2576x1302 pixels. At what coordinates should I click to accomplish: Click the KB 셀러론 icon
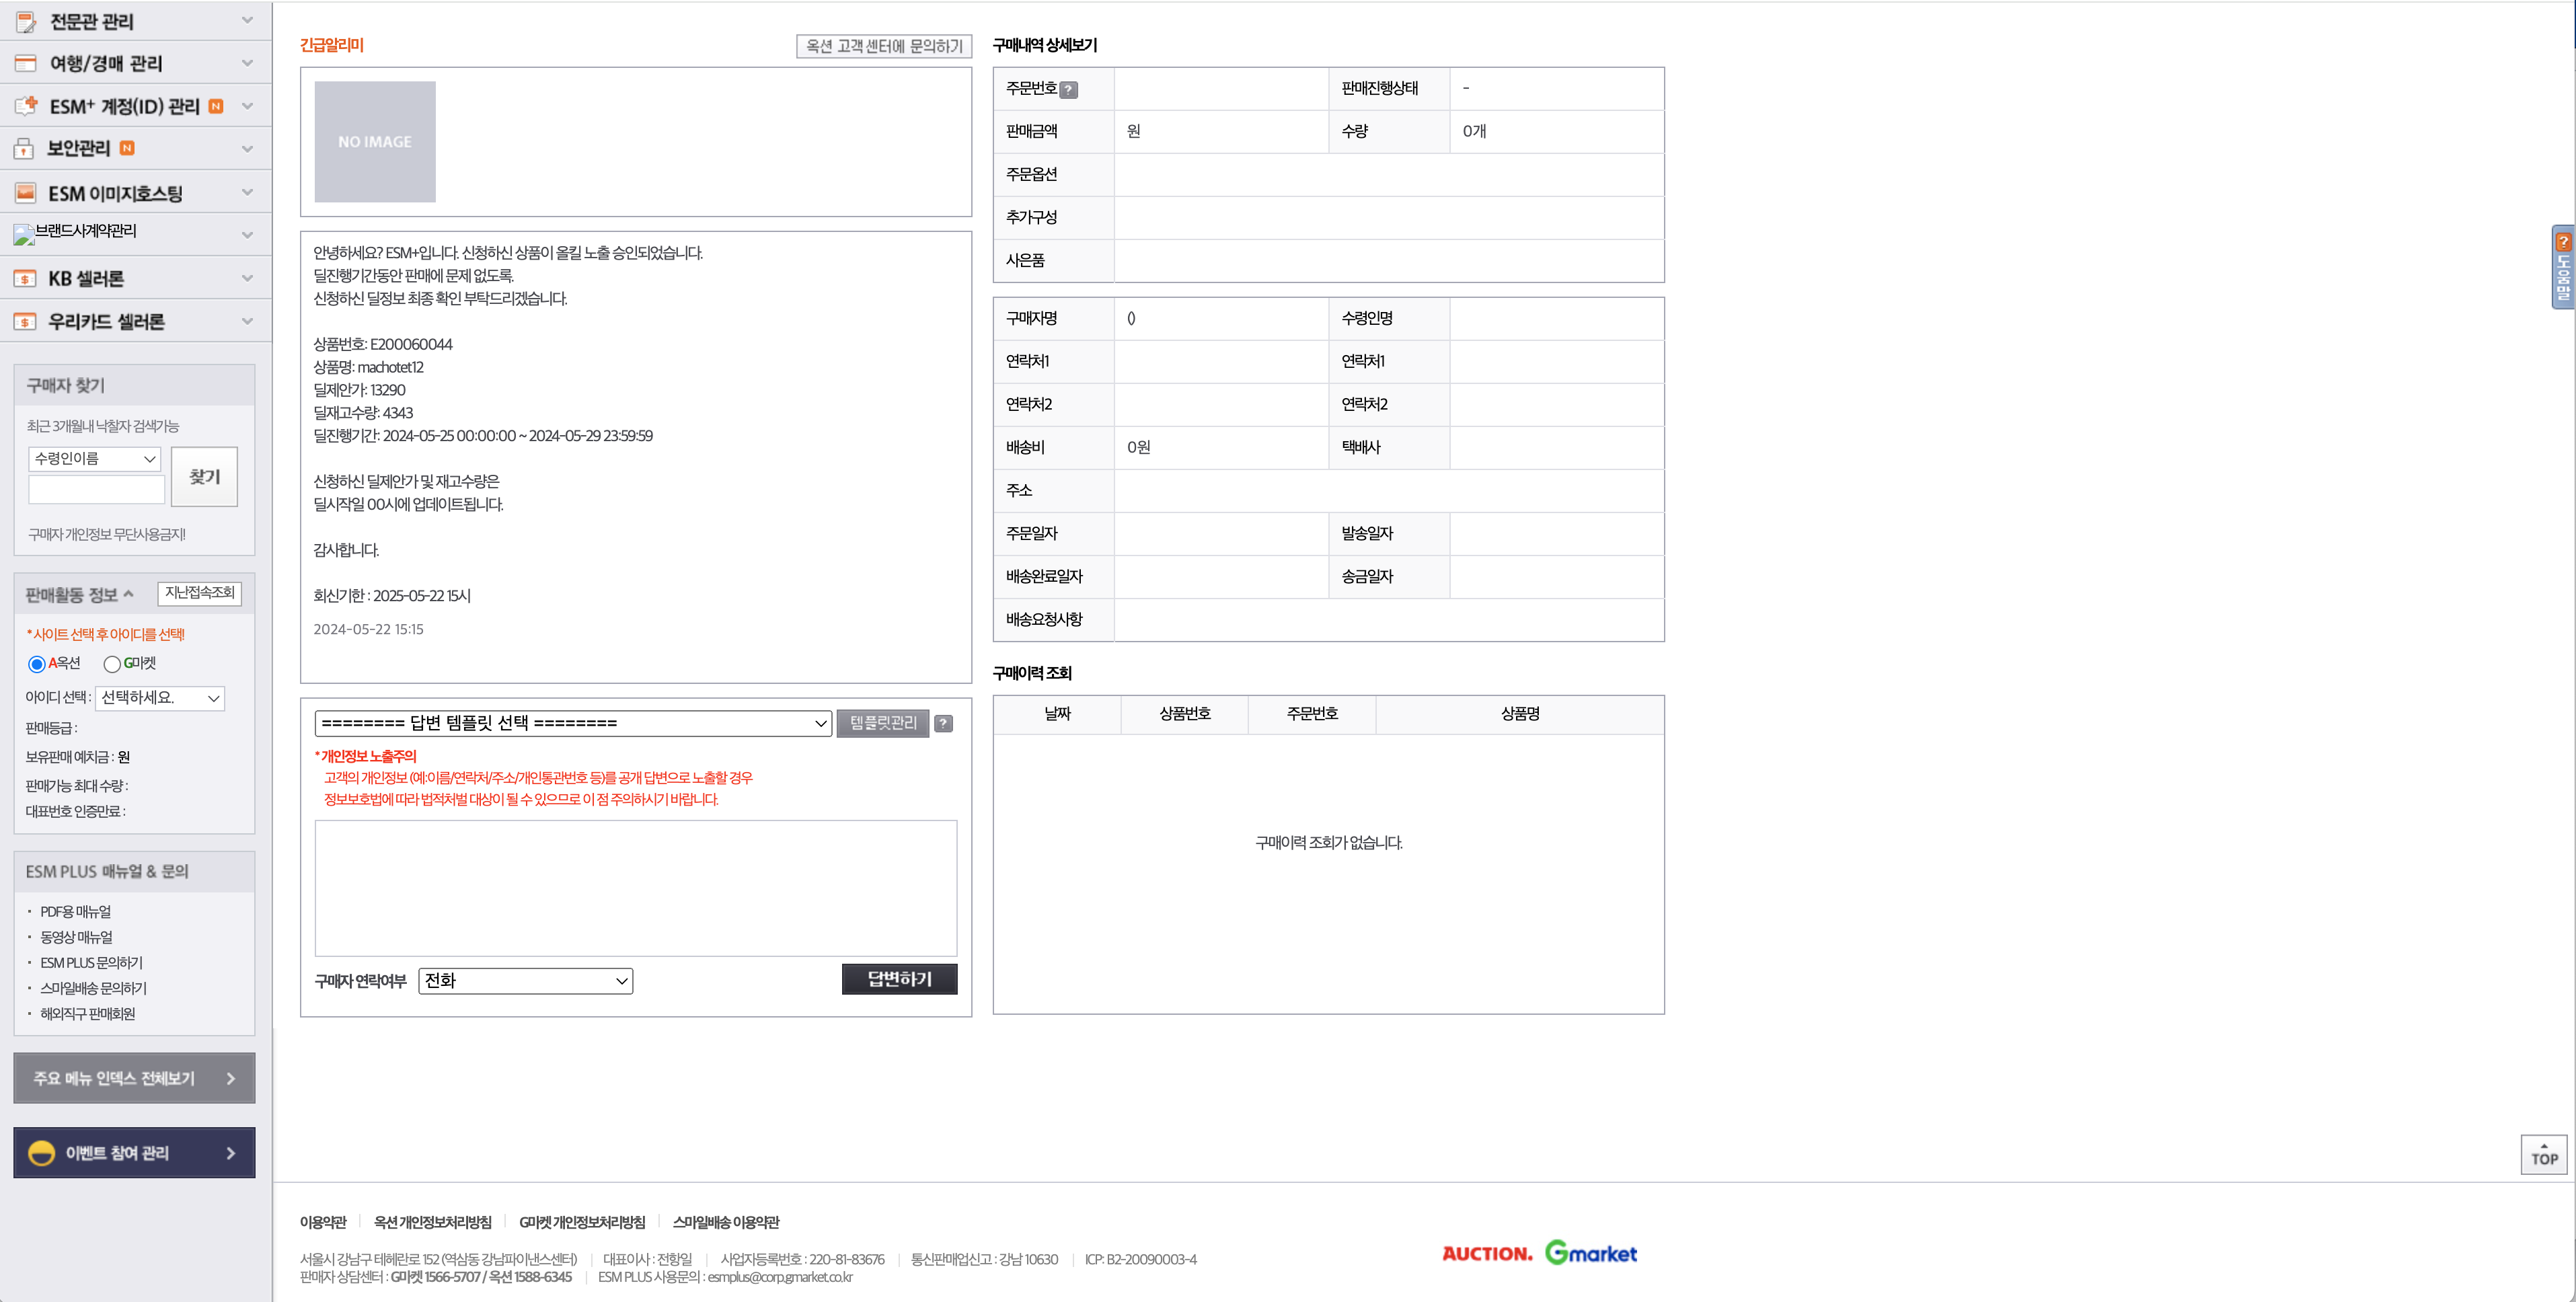[x=26, y=278]
